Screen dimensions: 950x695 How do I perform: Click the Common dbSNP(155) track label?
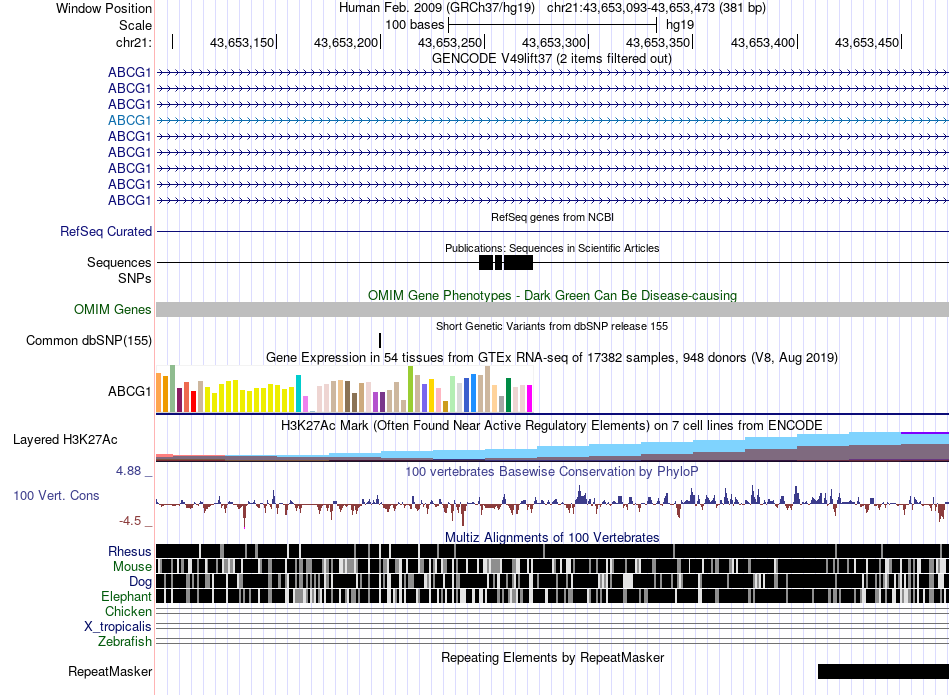[89, 341]
